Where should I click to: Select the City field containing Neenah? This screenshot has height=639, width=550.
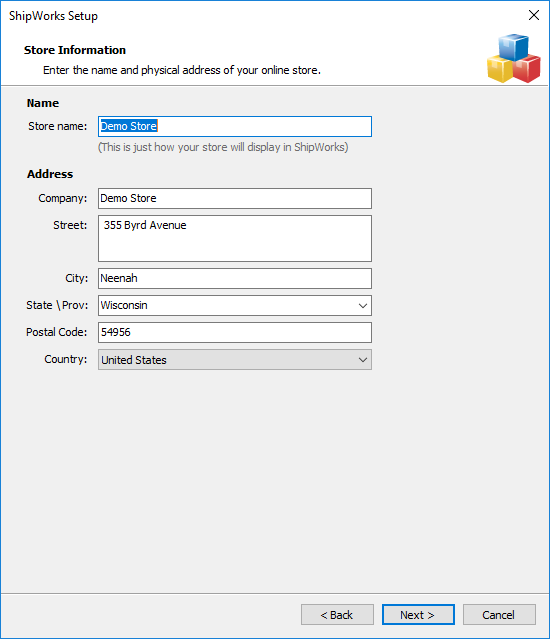235,278
